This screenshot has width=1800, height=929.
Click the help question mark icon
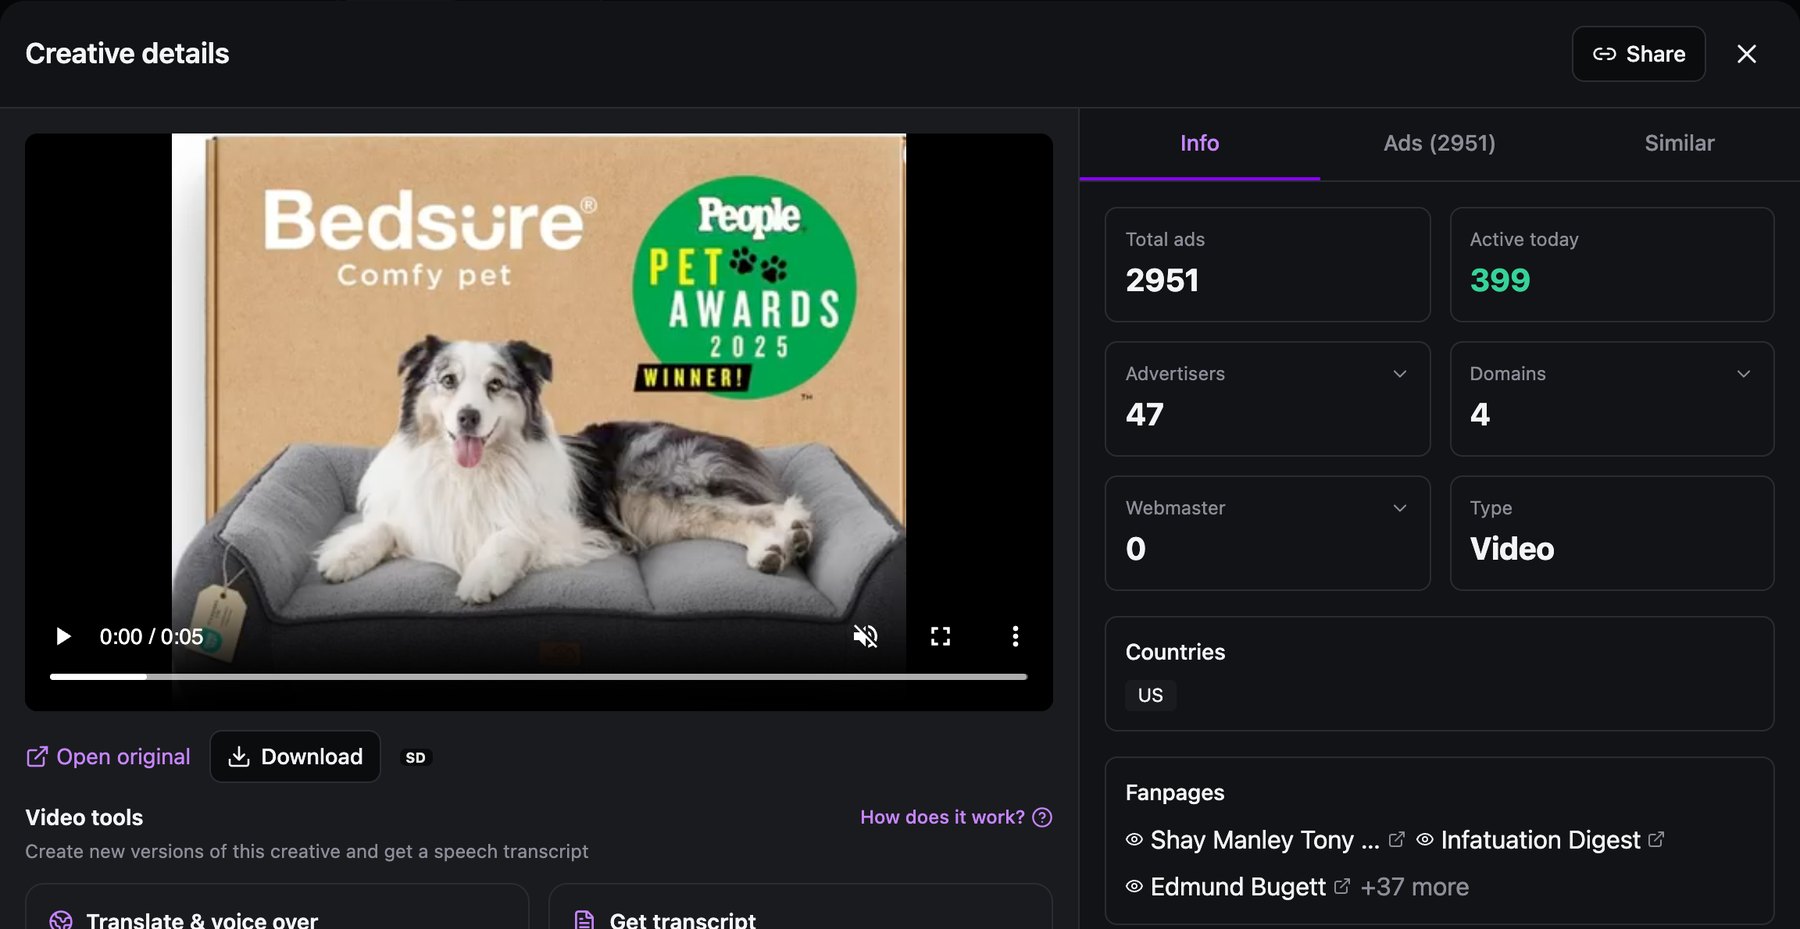[1042, 817]
